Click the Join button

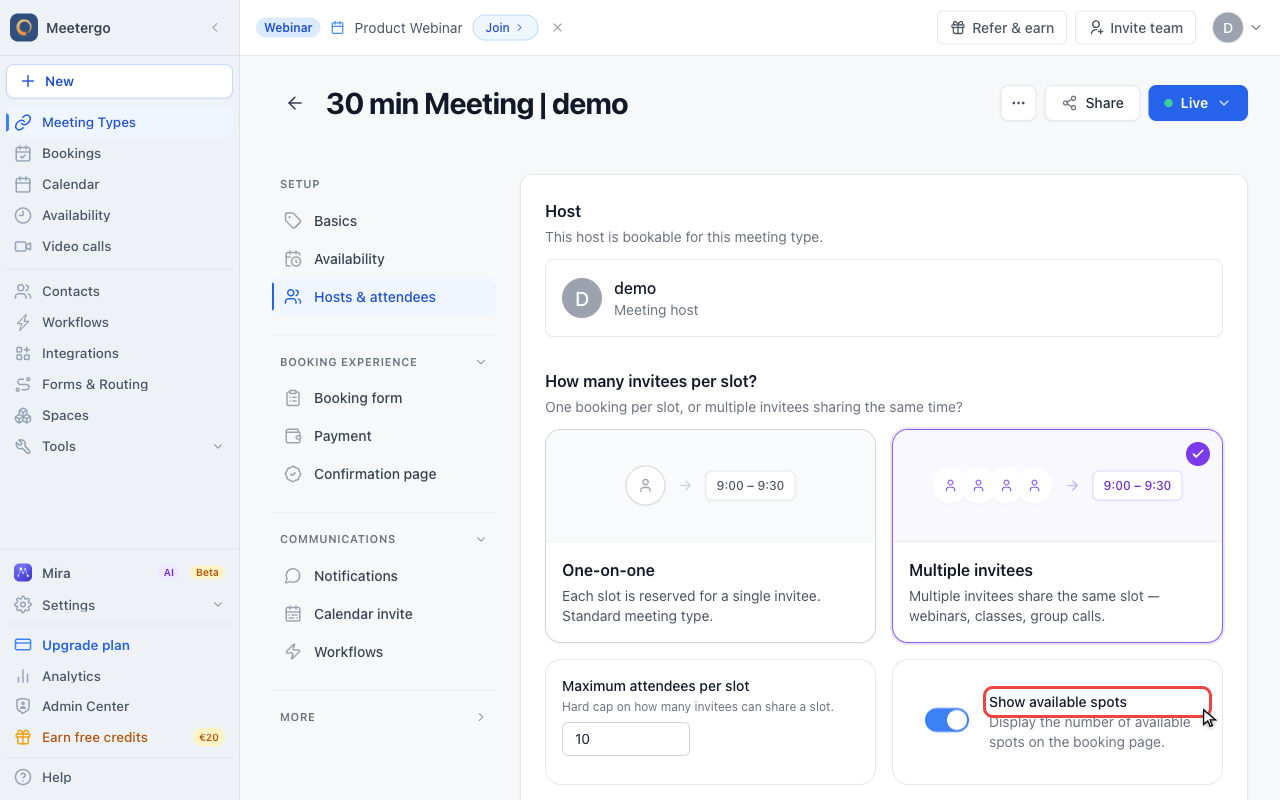point(505,28)
